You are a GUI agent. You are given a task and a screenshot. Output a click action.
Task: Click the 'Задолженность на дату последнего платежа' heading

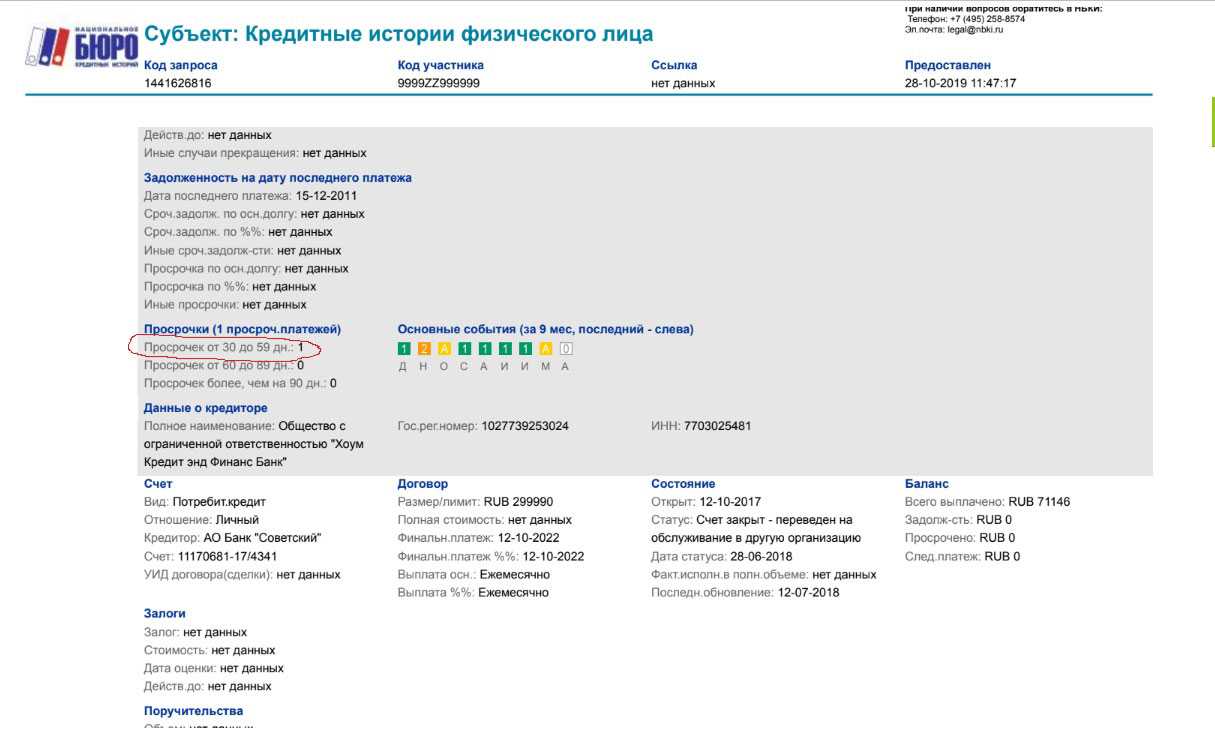click(x=277, y=178)
